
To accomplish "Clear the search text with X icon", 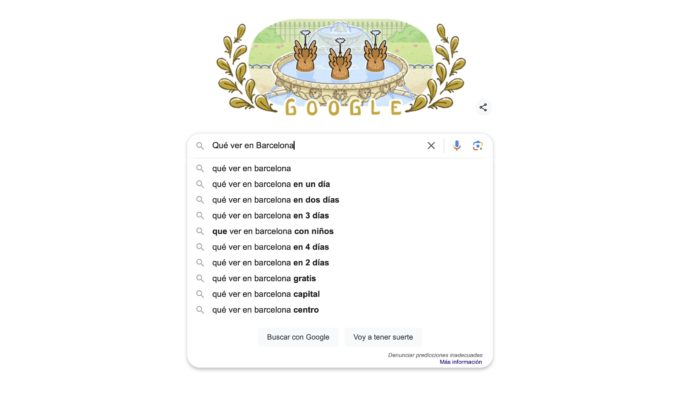I will click(431, 146).
